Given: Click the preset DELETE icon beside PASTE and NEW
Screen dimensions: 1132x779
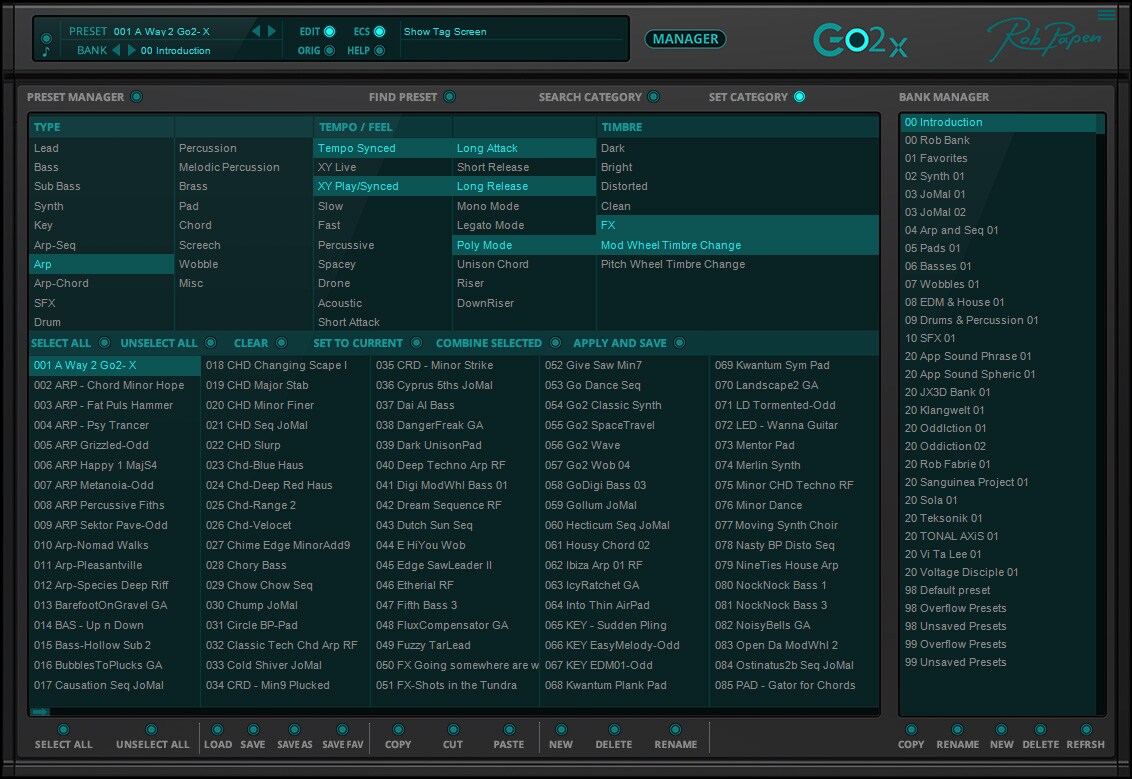Looking at the screenshot, I should 614,730.
